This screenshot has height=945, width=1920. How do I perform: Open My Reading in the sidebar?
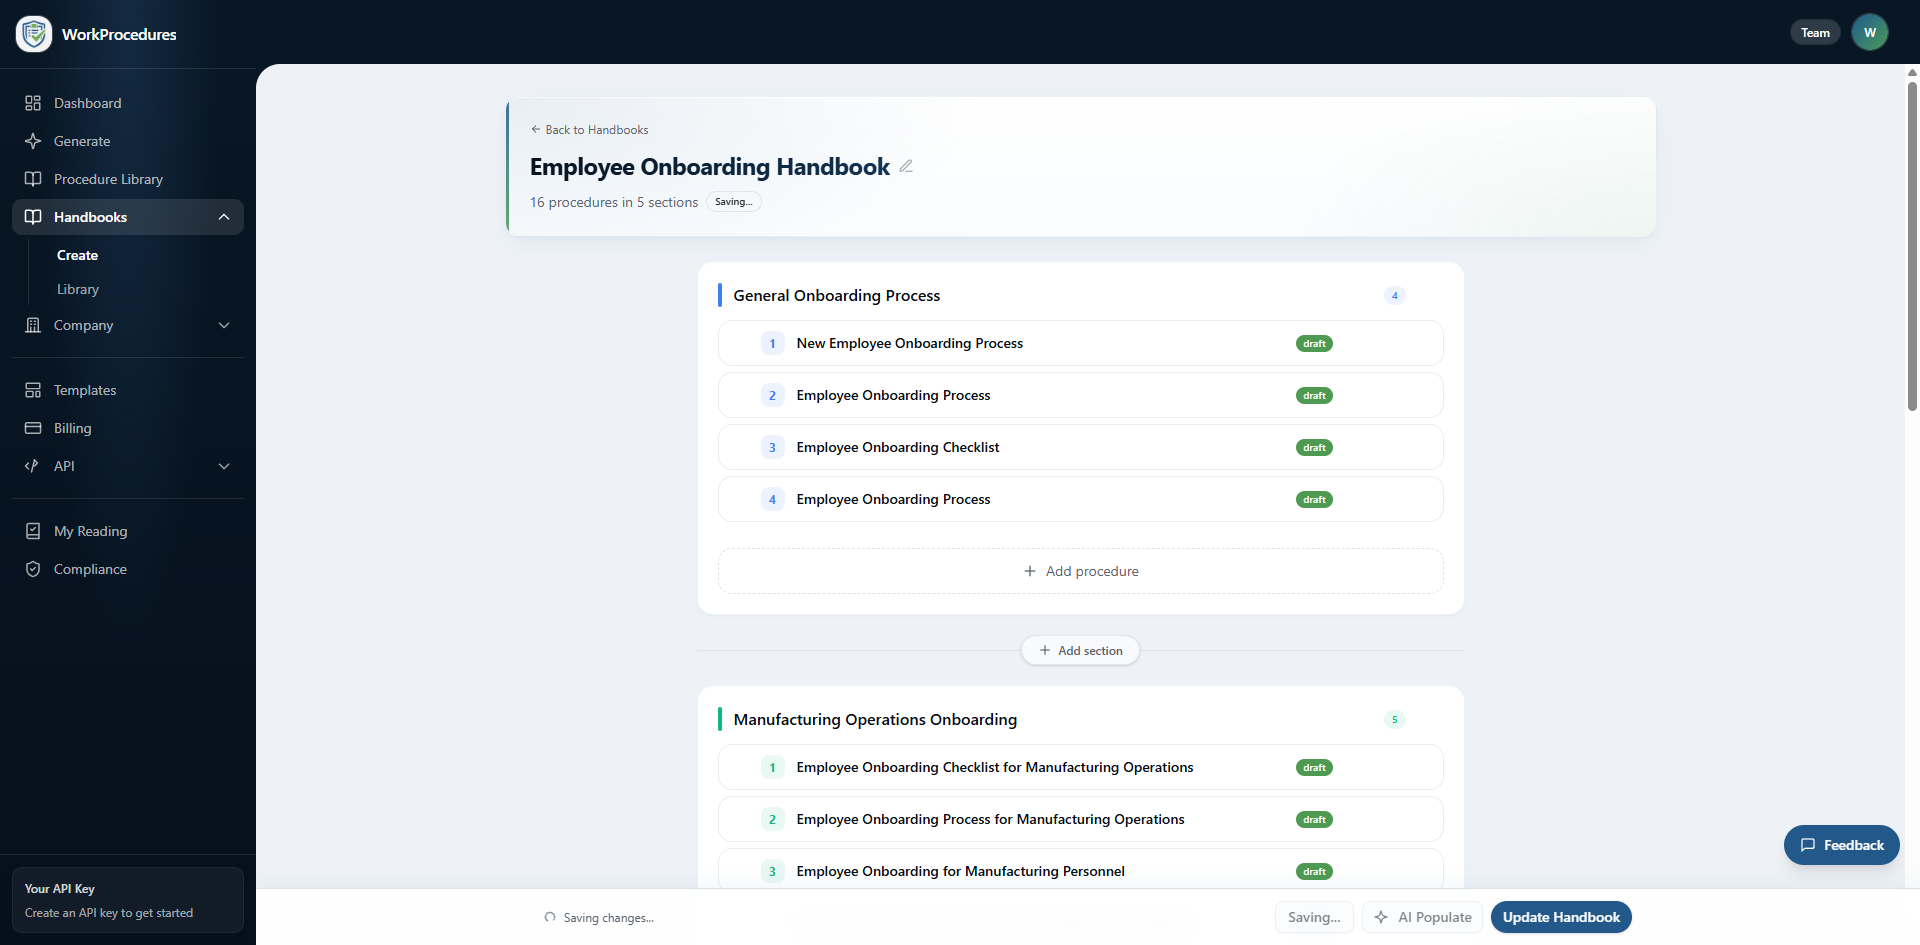(128, 531)
